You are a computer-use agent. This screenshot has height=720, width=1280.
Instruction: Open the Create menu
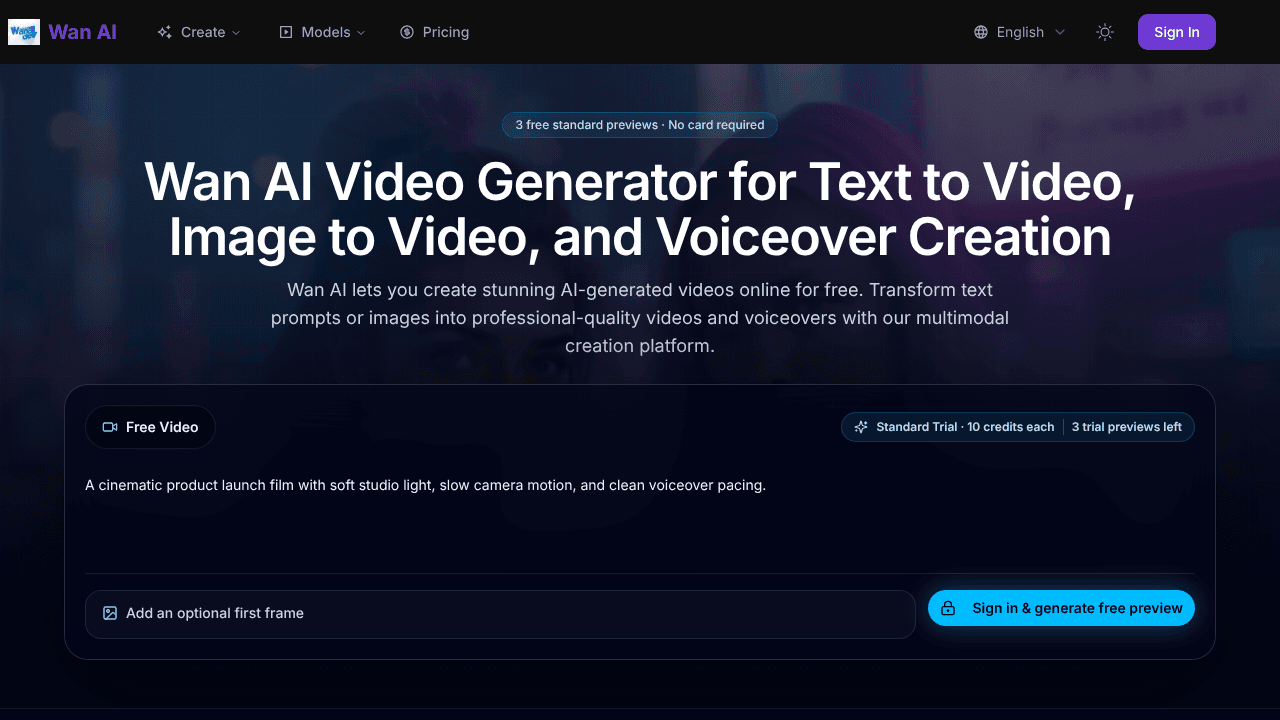click(x=199, y=32)
